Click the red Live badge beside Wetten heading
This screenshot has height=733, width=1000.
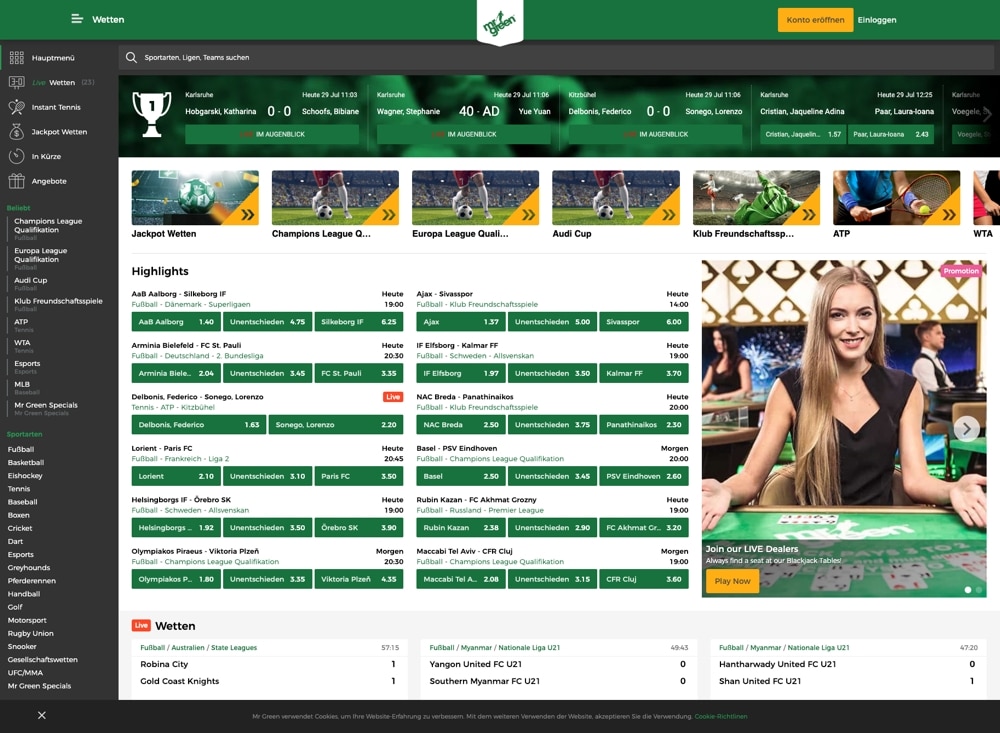[141, 625]
